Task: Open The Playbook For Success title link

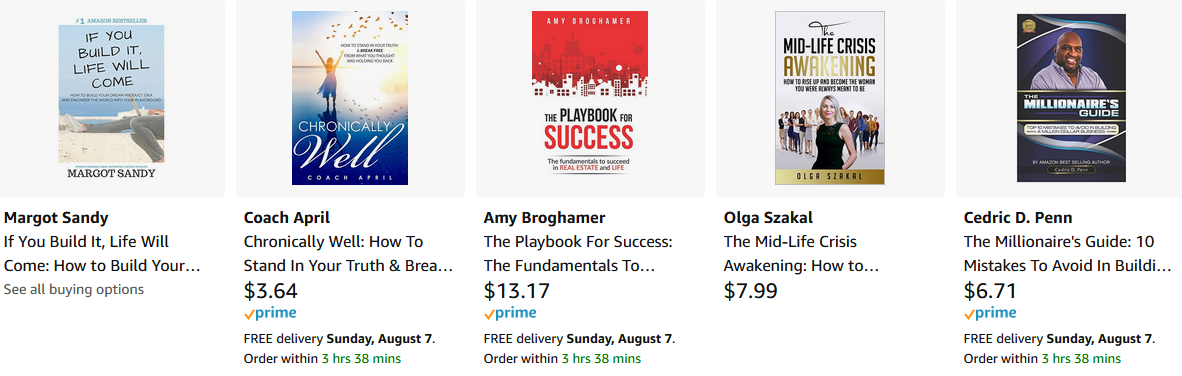Action: coord(577,254)
